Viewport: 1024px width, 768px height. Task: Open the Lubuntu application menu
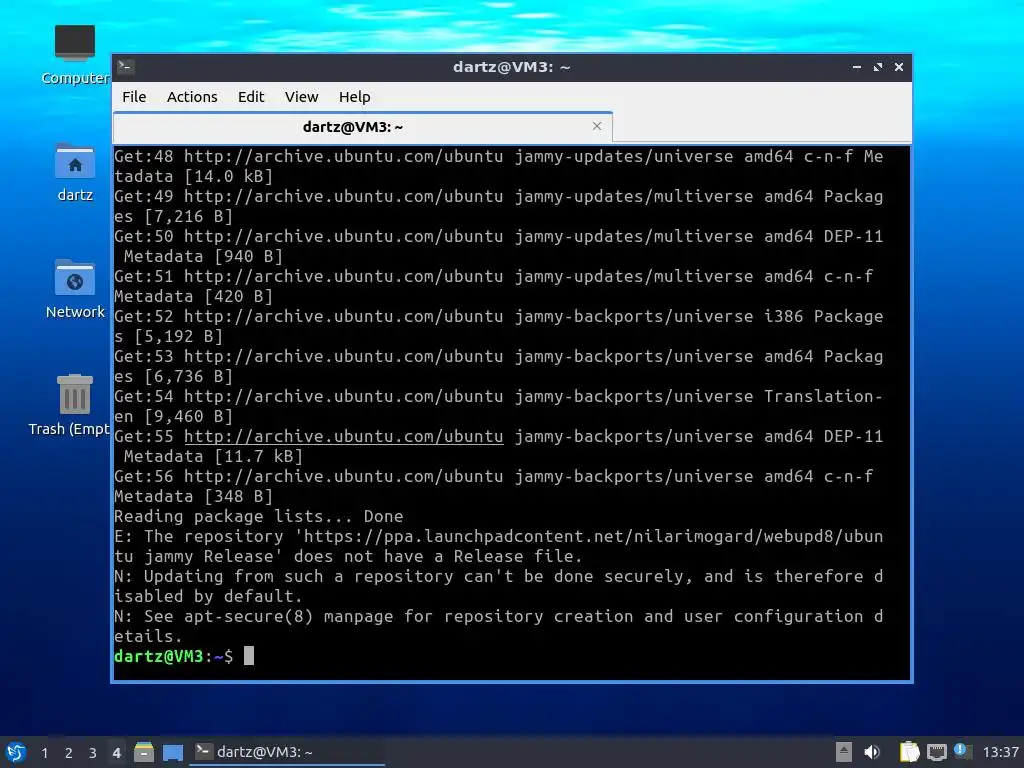(16, 752)
